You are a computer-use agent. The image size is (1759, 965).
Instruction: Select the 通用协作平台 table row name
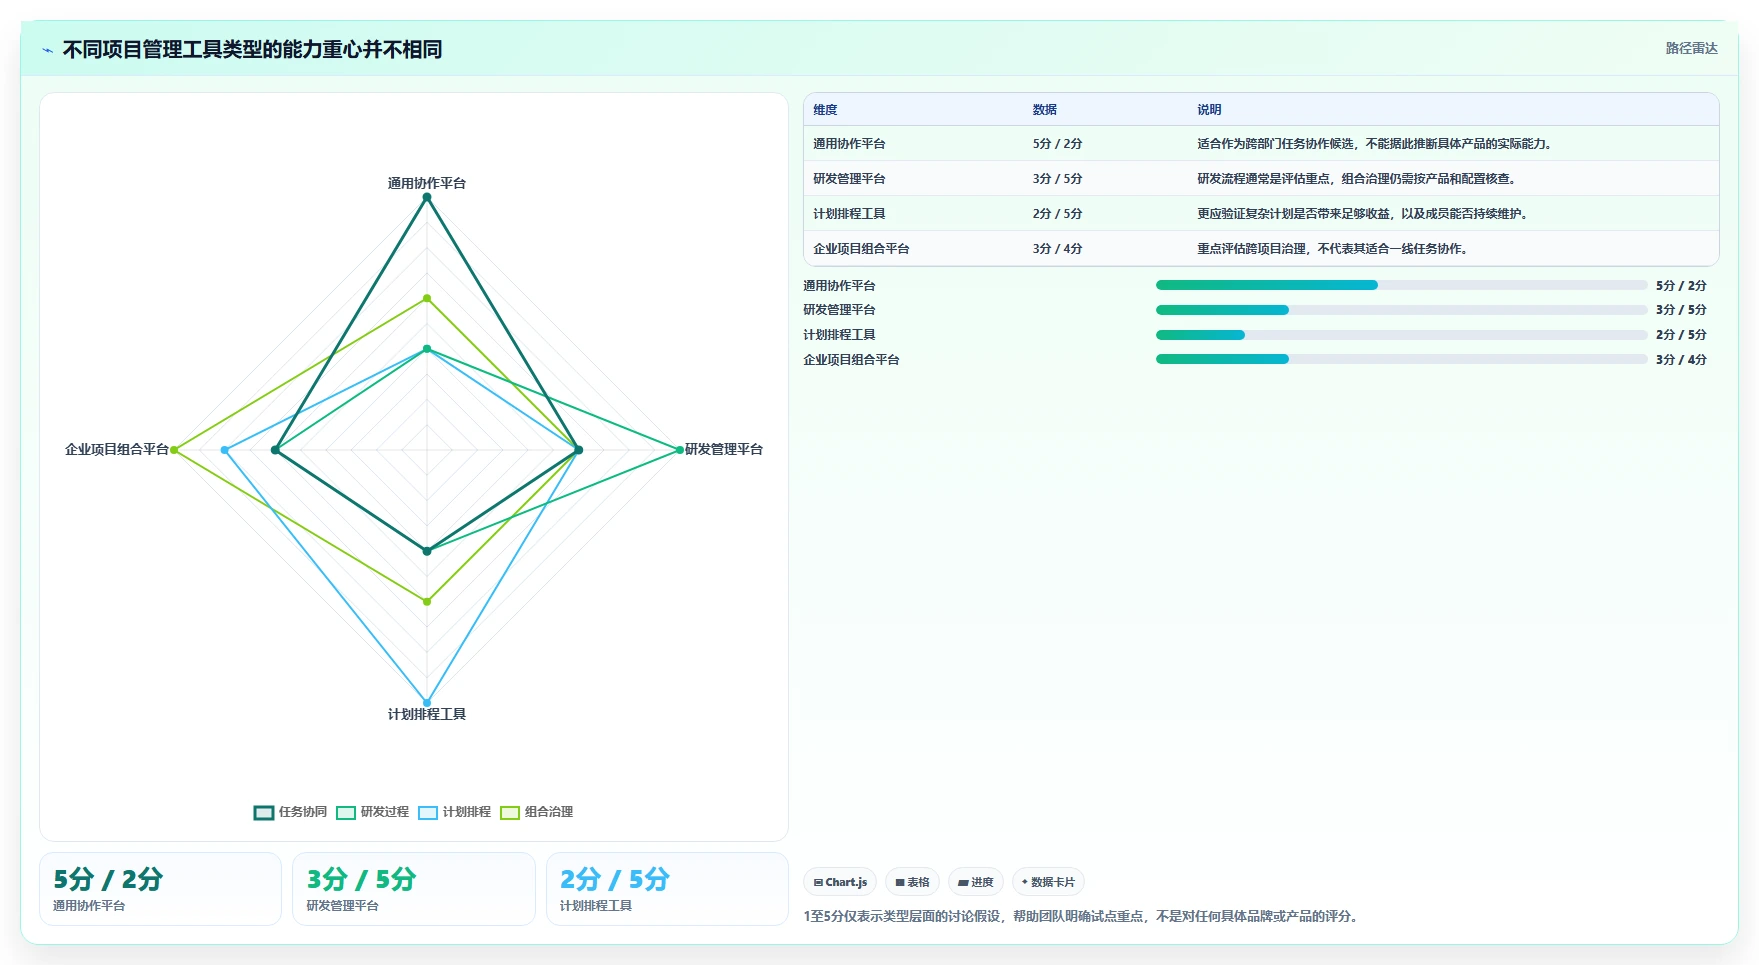(849, 144)
